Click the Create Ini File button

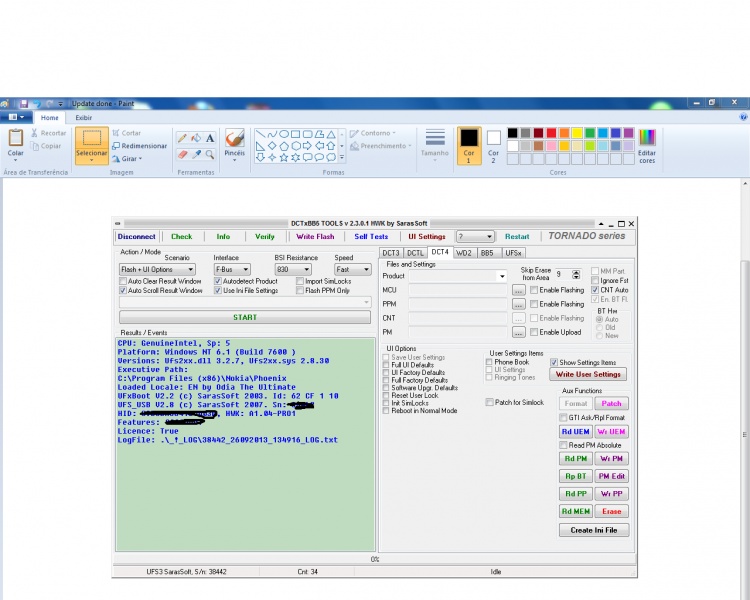594,530
